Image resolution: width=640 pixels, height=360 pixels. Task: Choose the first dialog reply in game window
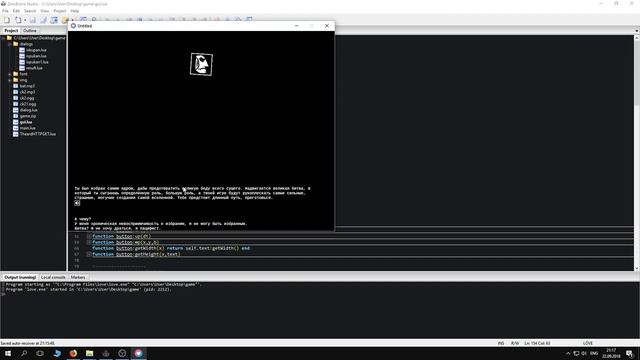point(83,219)
